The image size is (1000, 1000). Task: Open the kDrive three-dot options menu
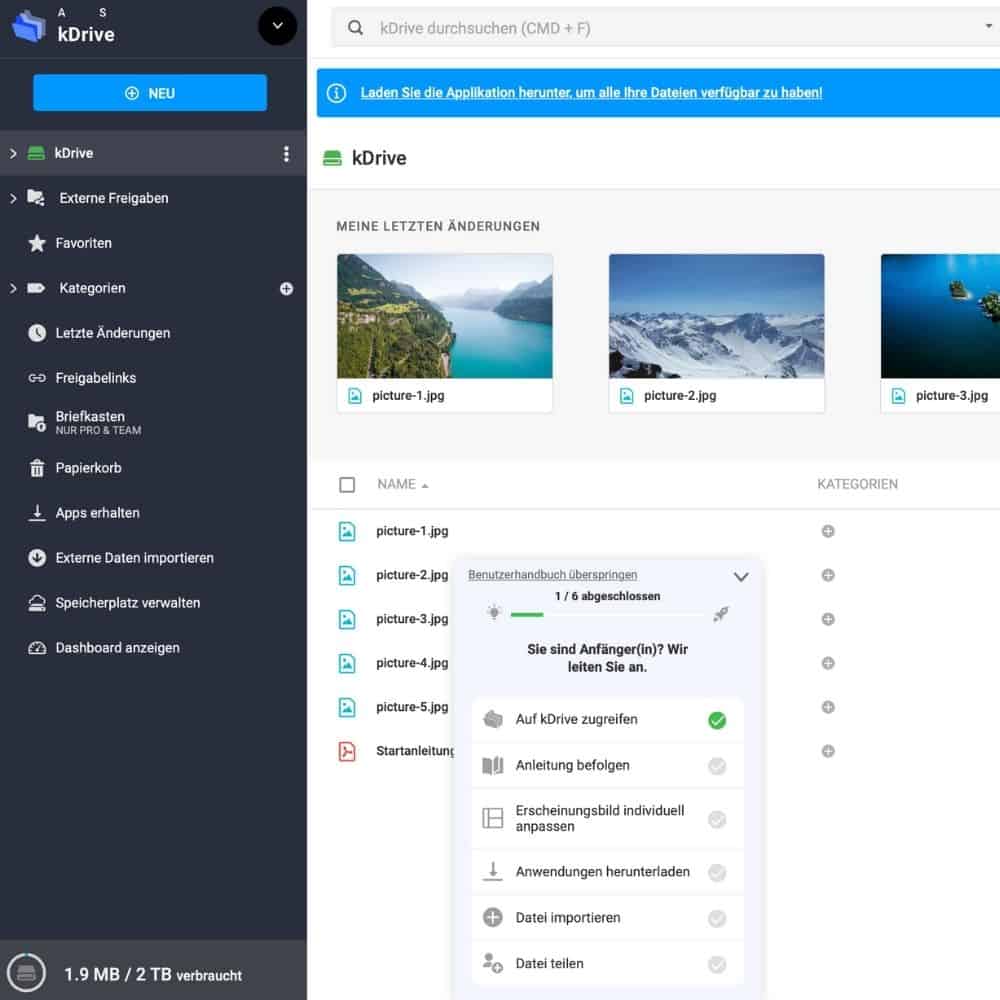[x=286, y=153]
